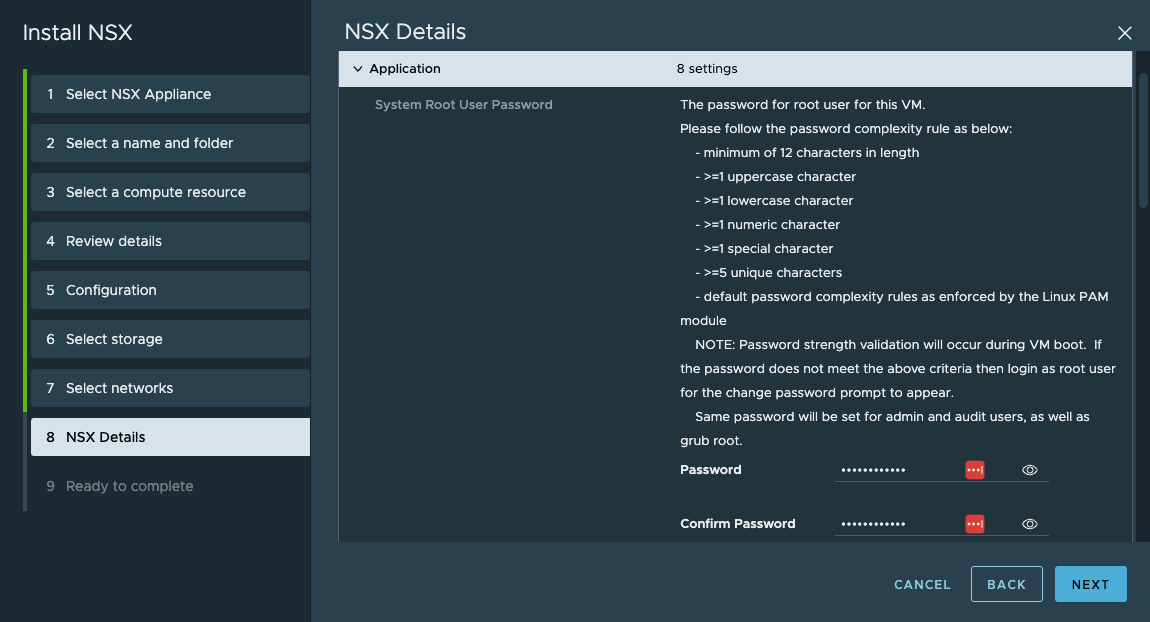The height and width of the screenshot is (622, 1150).
Task: Open step 7 Select networks
Action: [170, 388]
